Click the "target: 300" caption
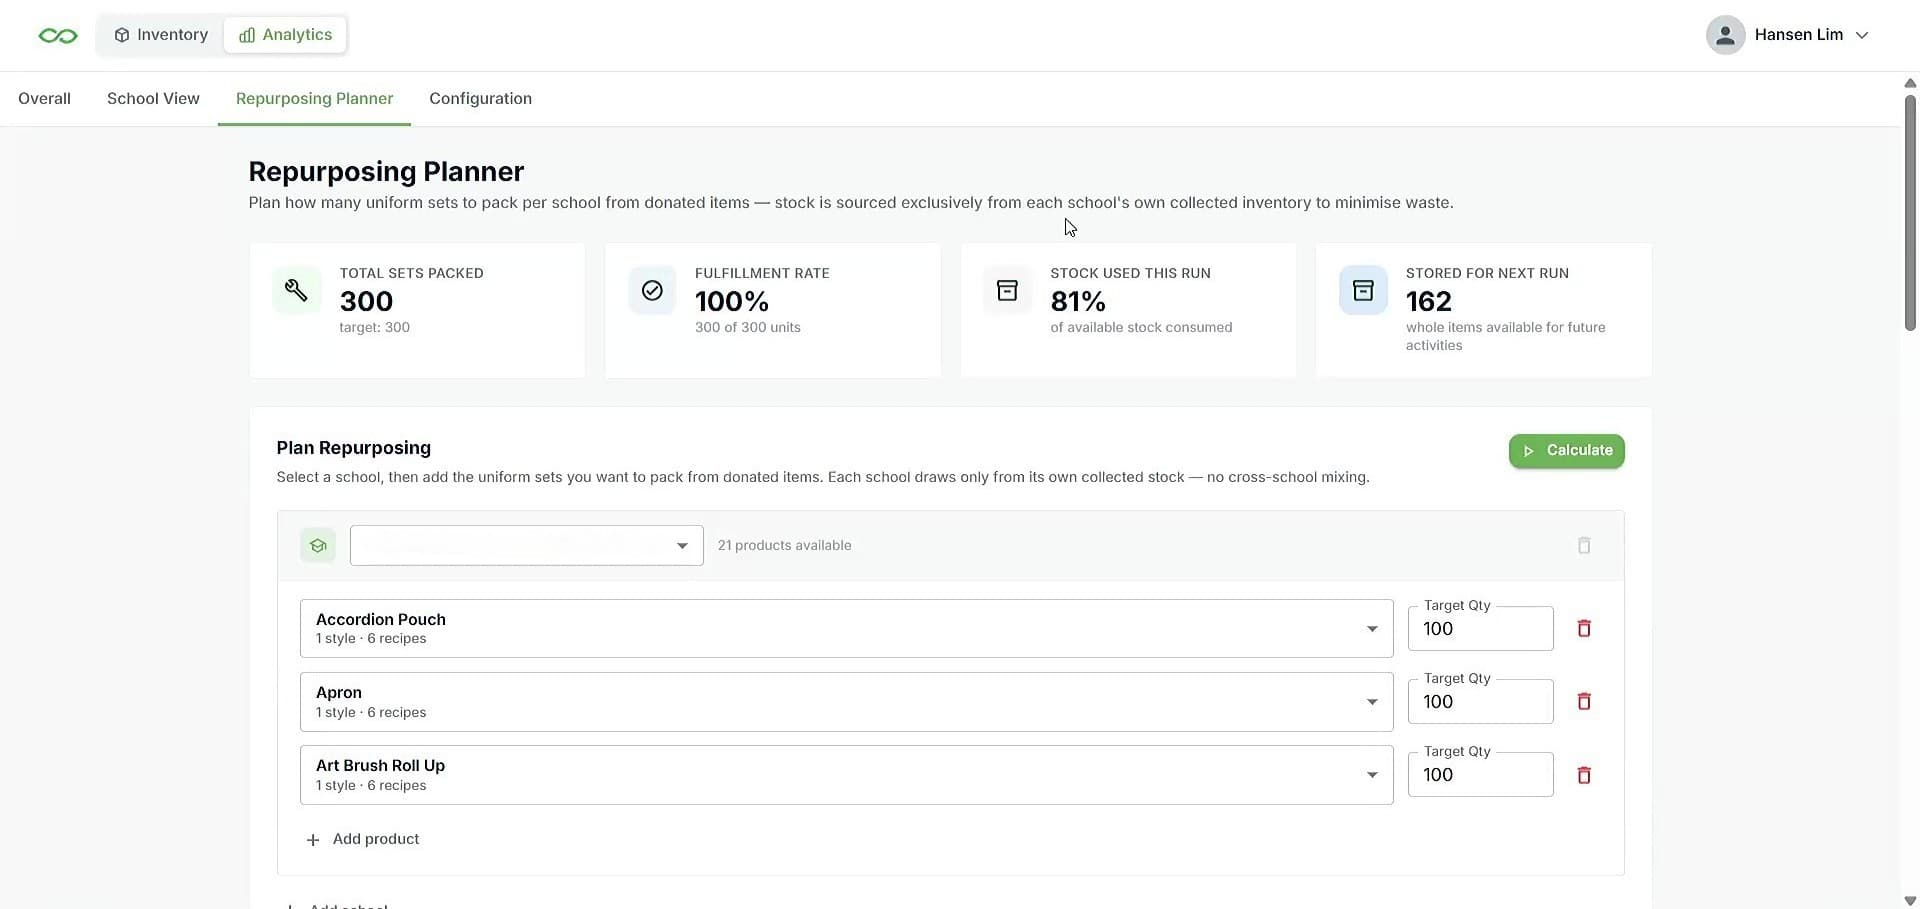 [374, 327]
